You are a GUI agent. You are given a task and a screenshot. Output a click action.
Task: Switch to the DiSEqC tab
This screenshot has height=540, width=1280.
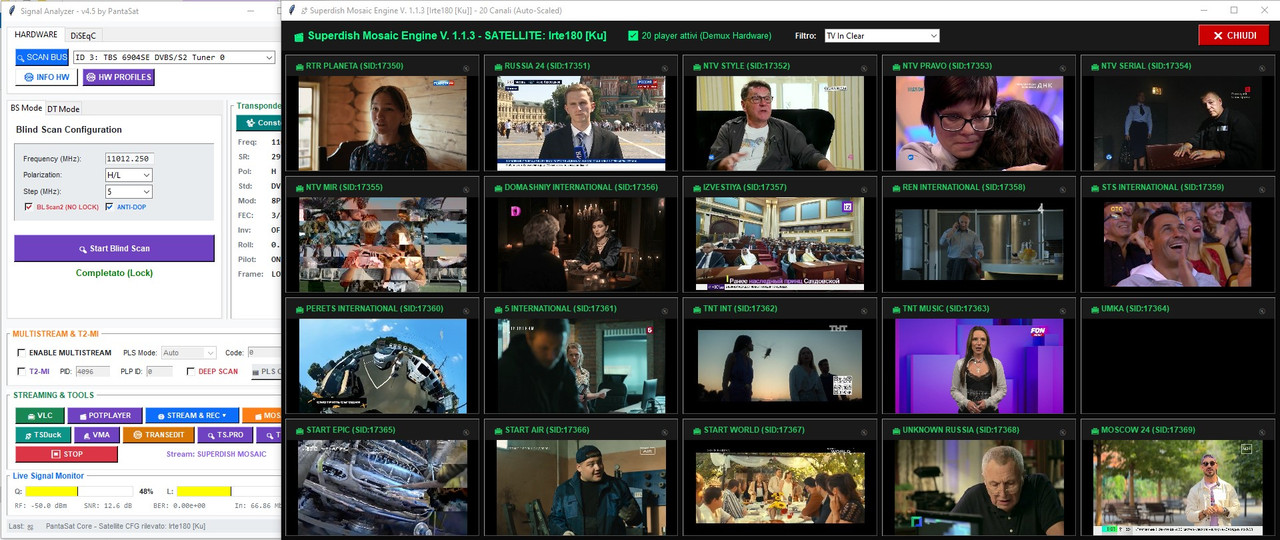(x=84, y=35)
